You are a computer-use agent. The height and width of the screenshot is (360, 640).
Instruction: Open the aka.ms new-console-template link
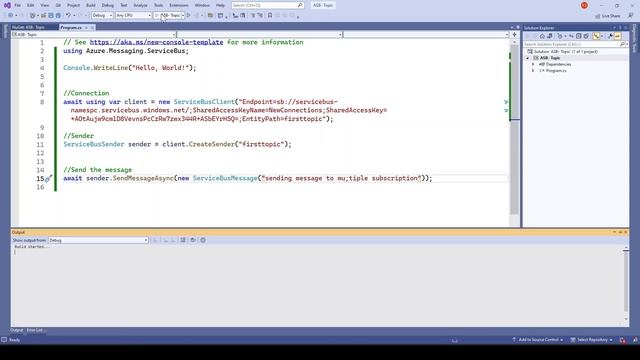(156, 42)
